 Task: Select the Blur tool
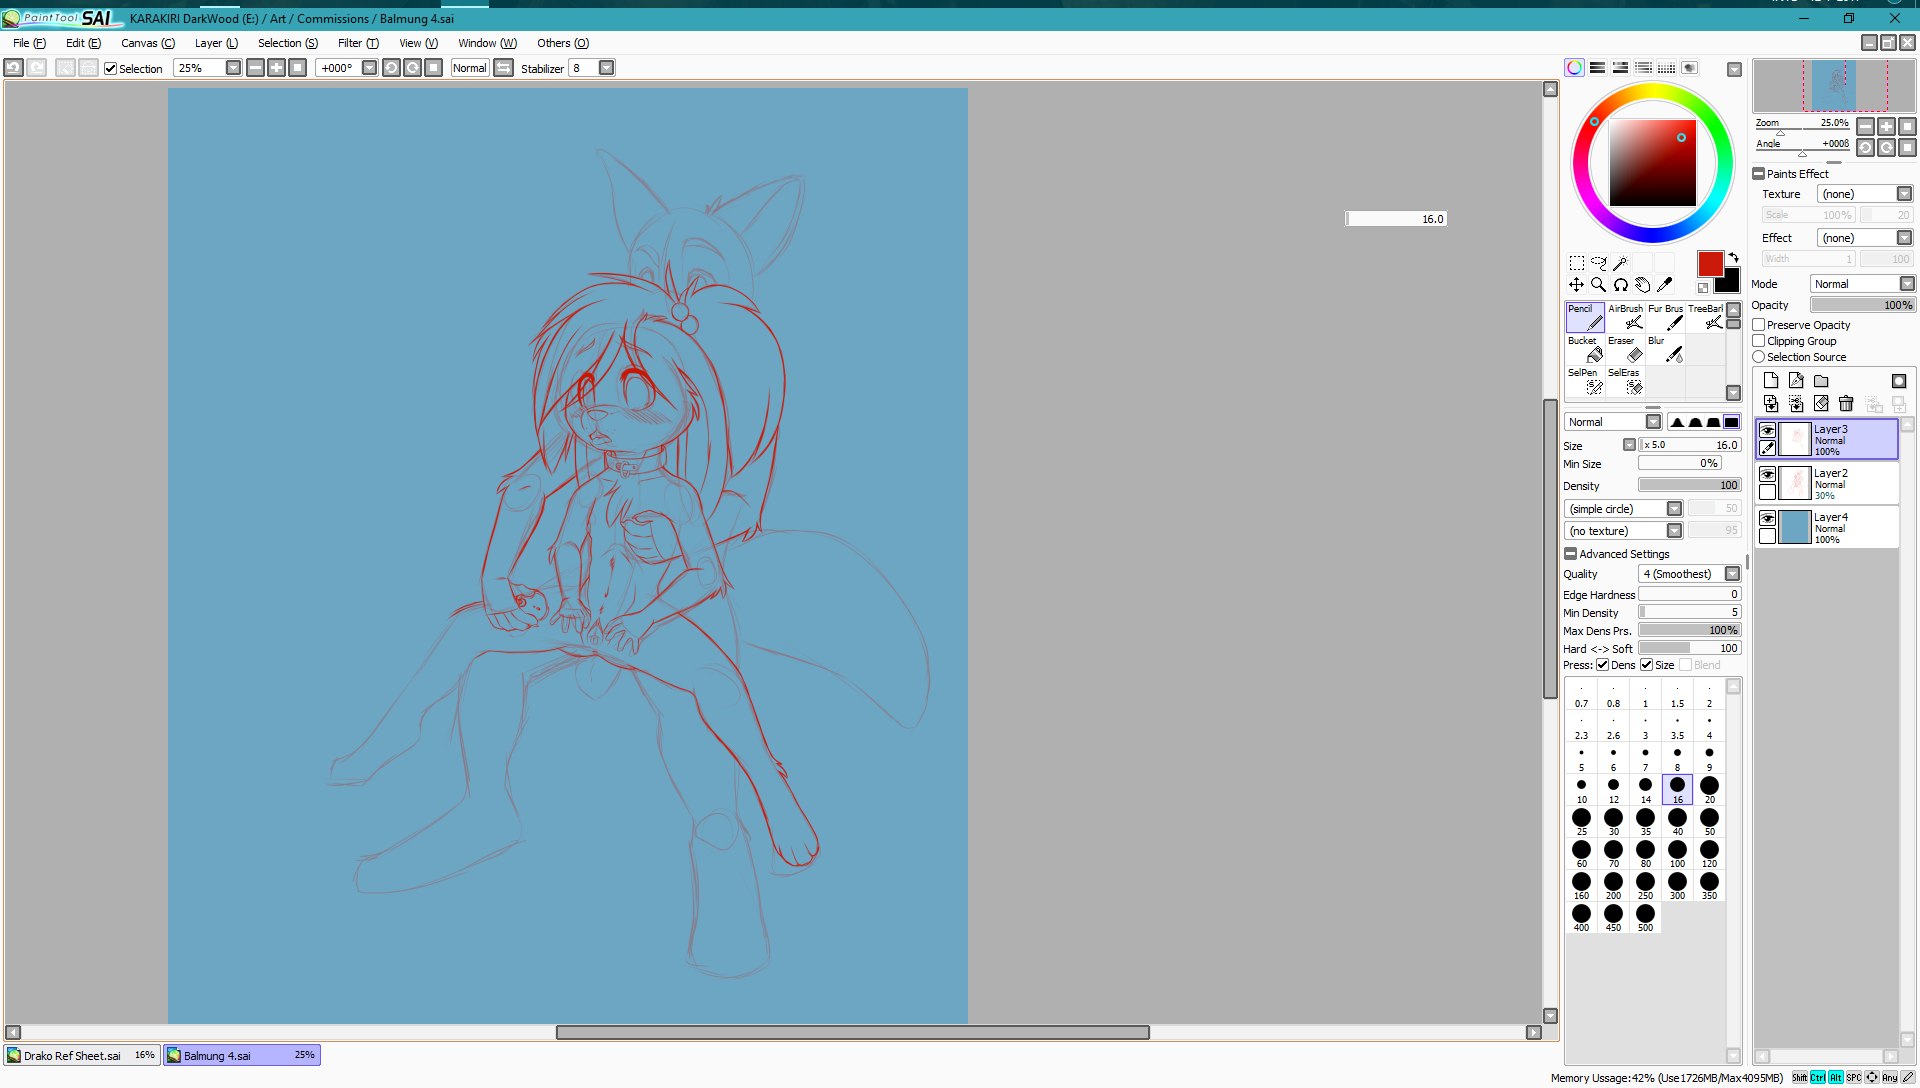(1665, 349)
